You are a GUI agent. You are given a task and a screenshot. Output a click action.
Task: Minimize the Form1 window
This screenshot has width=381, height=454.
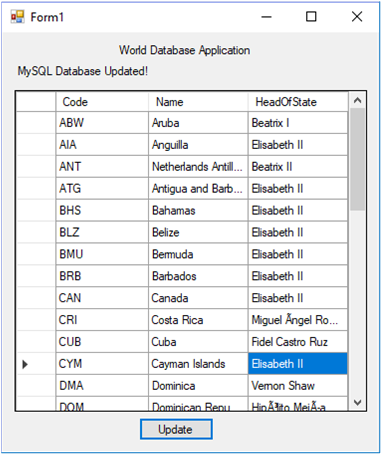tap(266, 17)
